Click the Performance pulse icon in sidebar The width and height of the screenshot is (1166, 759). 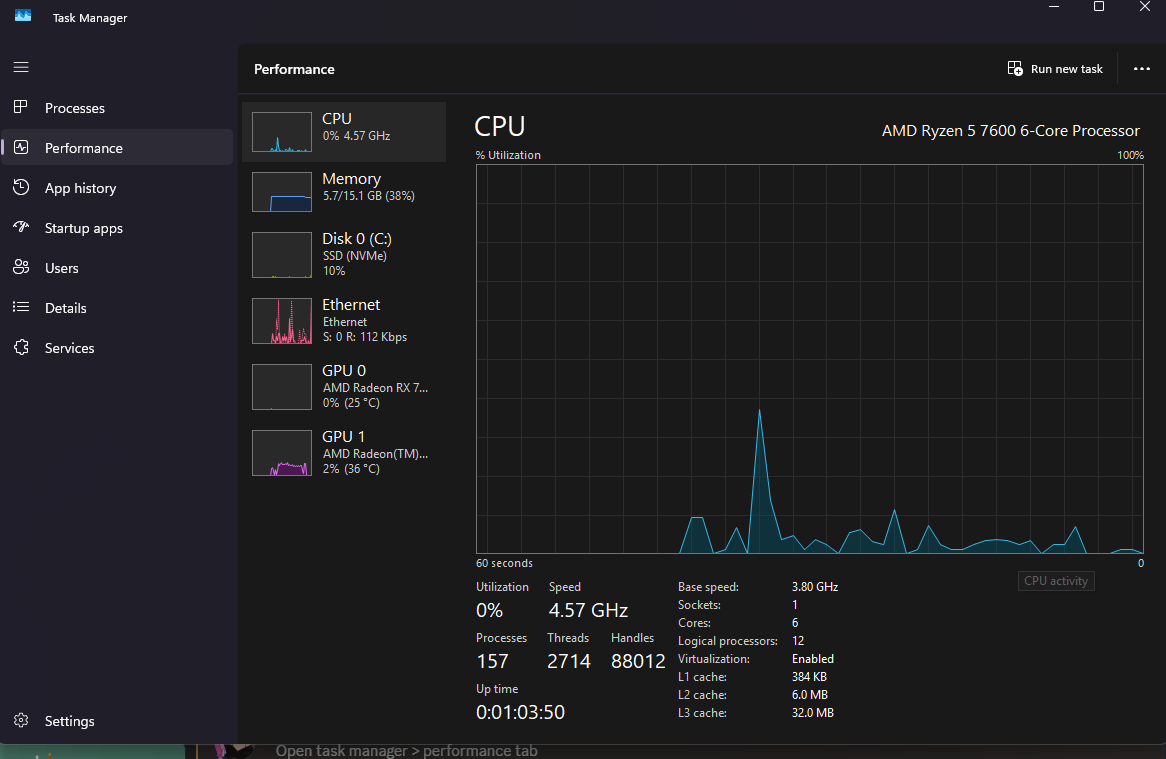21,147
